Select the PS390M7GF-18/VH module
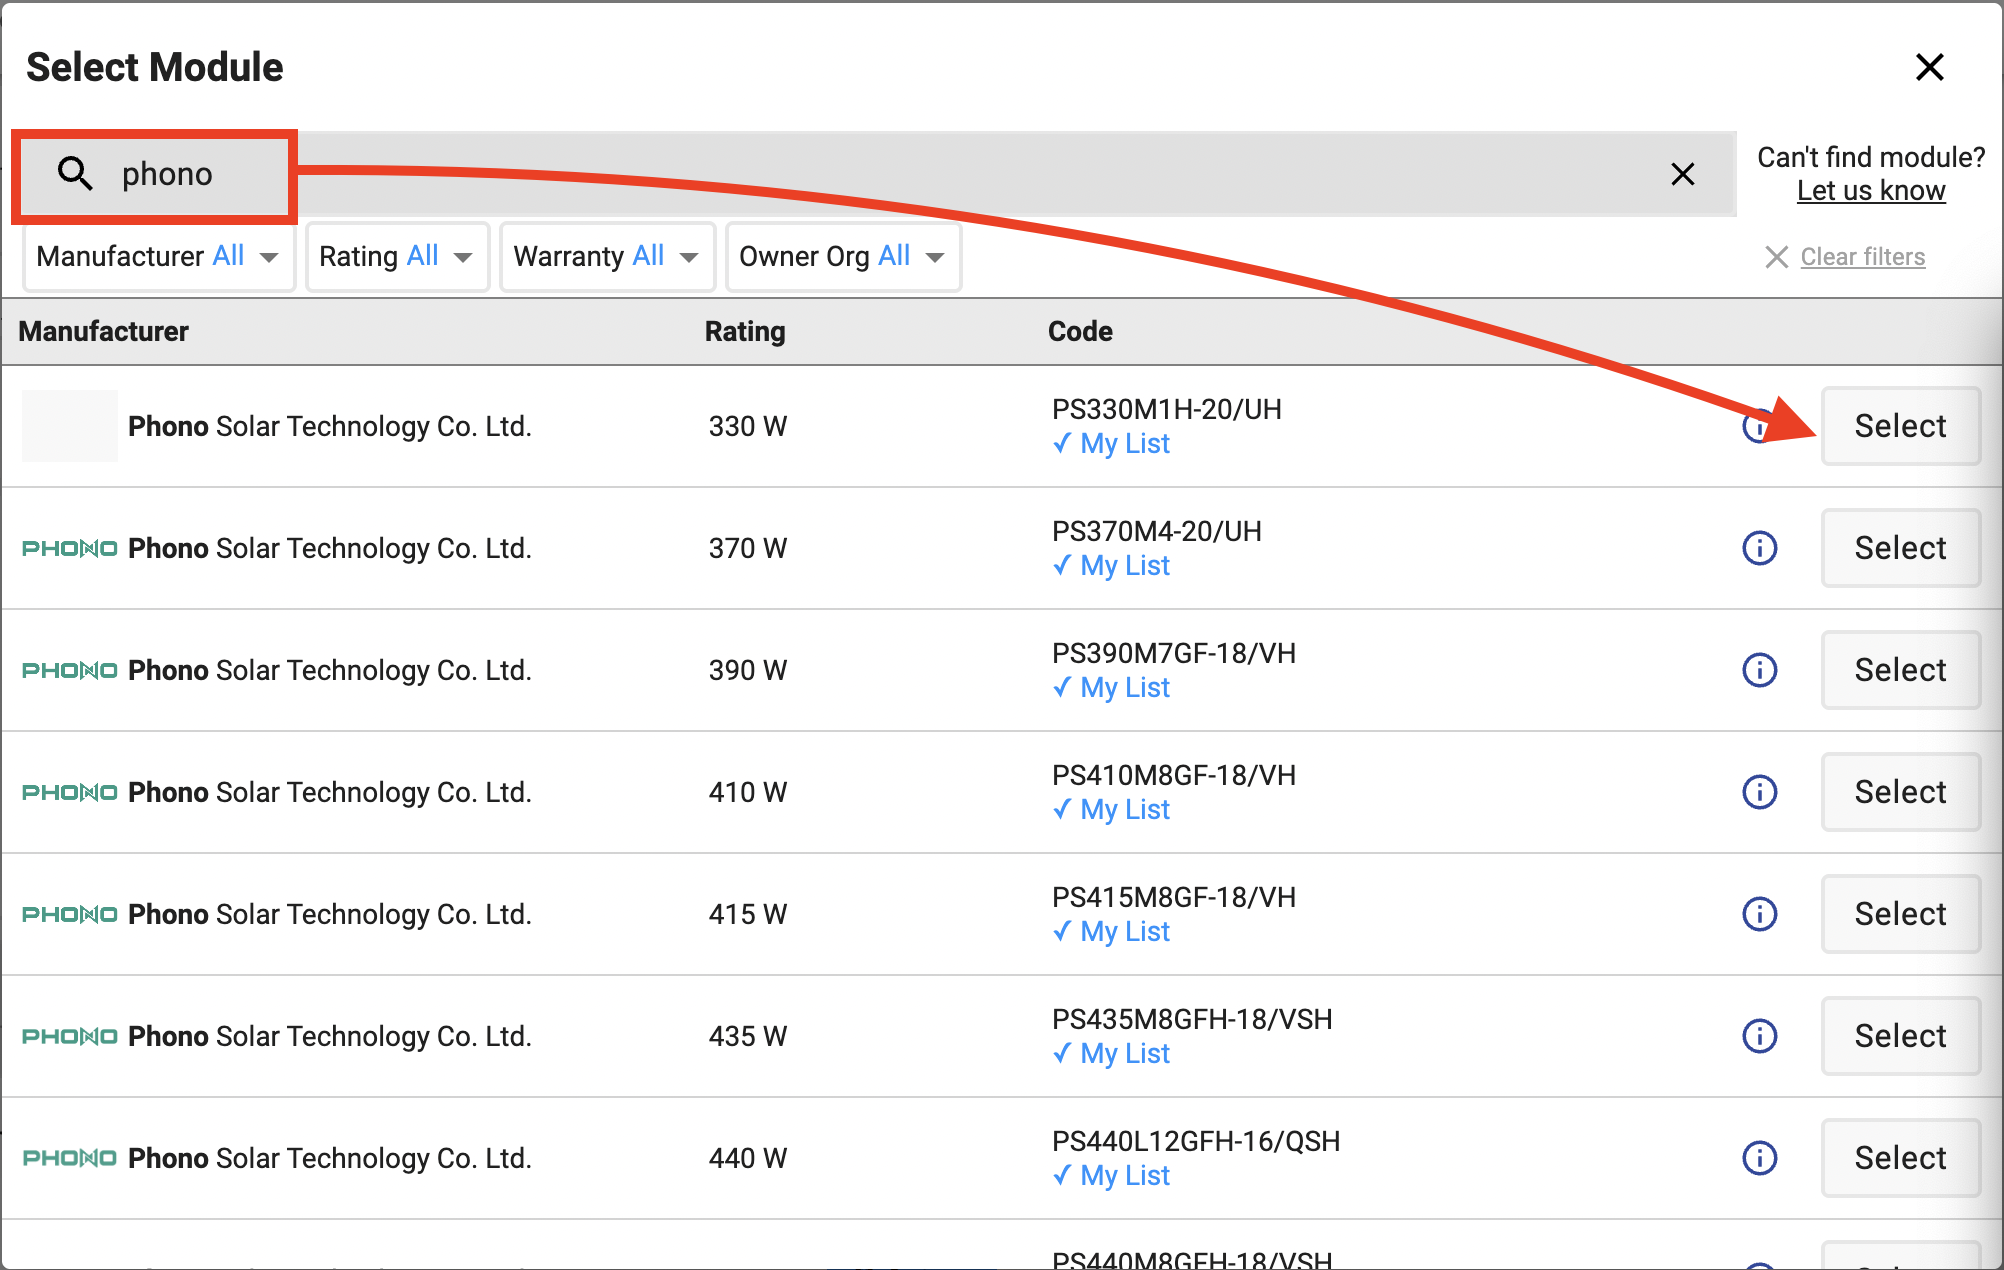The height and width of the screenshot is (1270, 2004). tap(1900, 670)
